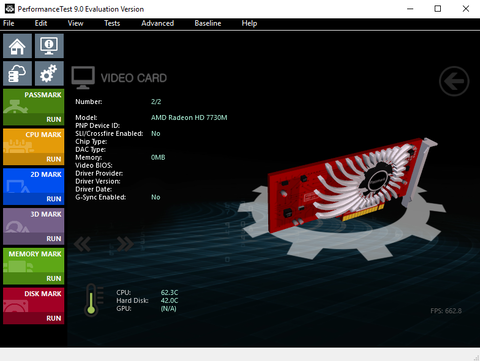This screenshot has height=361, width=480.
Task: Open the cloud baseline manager icon
Action: tap(17, 73)
